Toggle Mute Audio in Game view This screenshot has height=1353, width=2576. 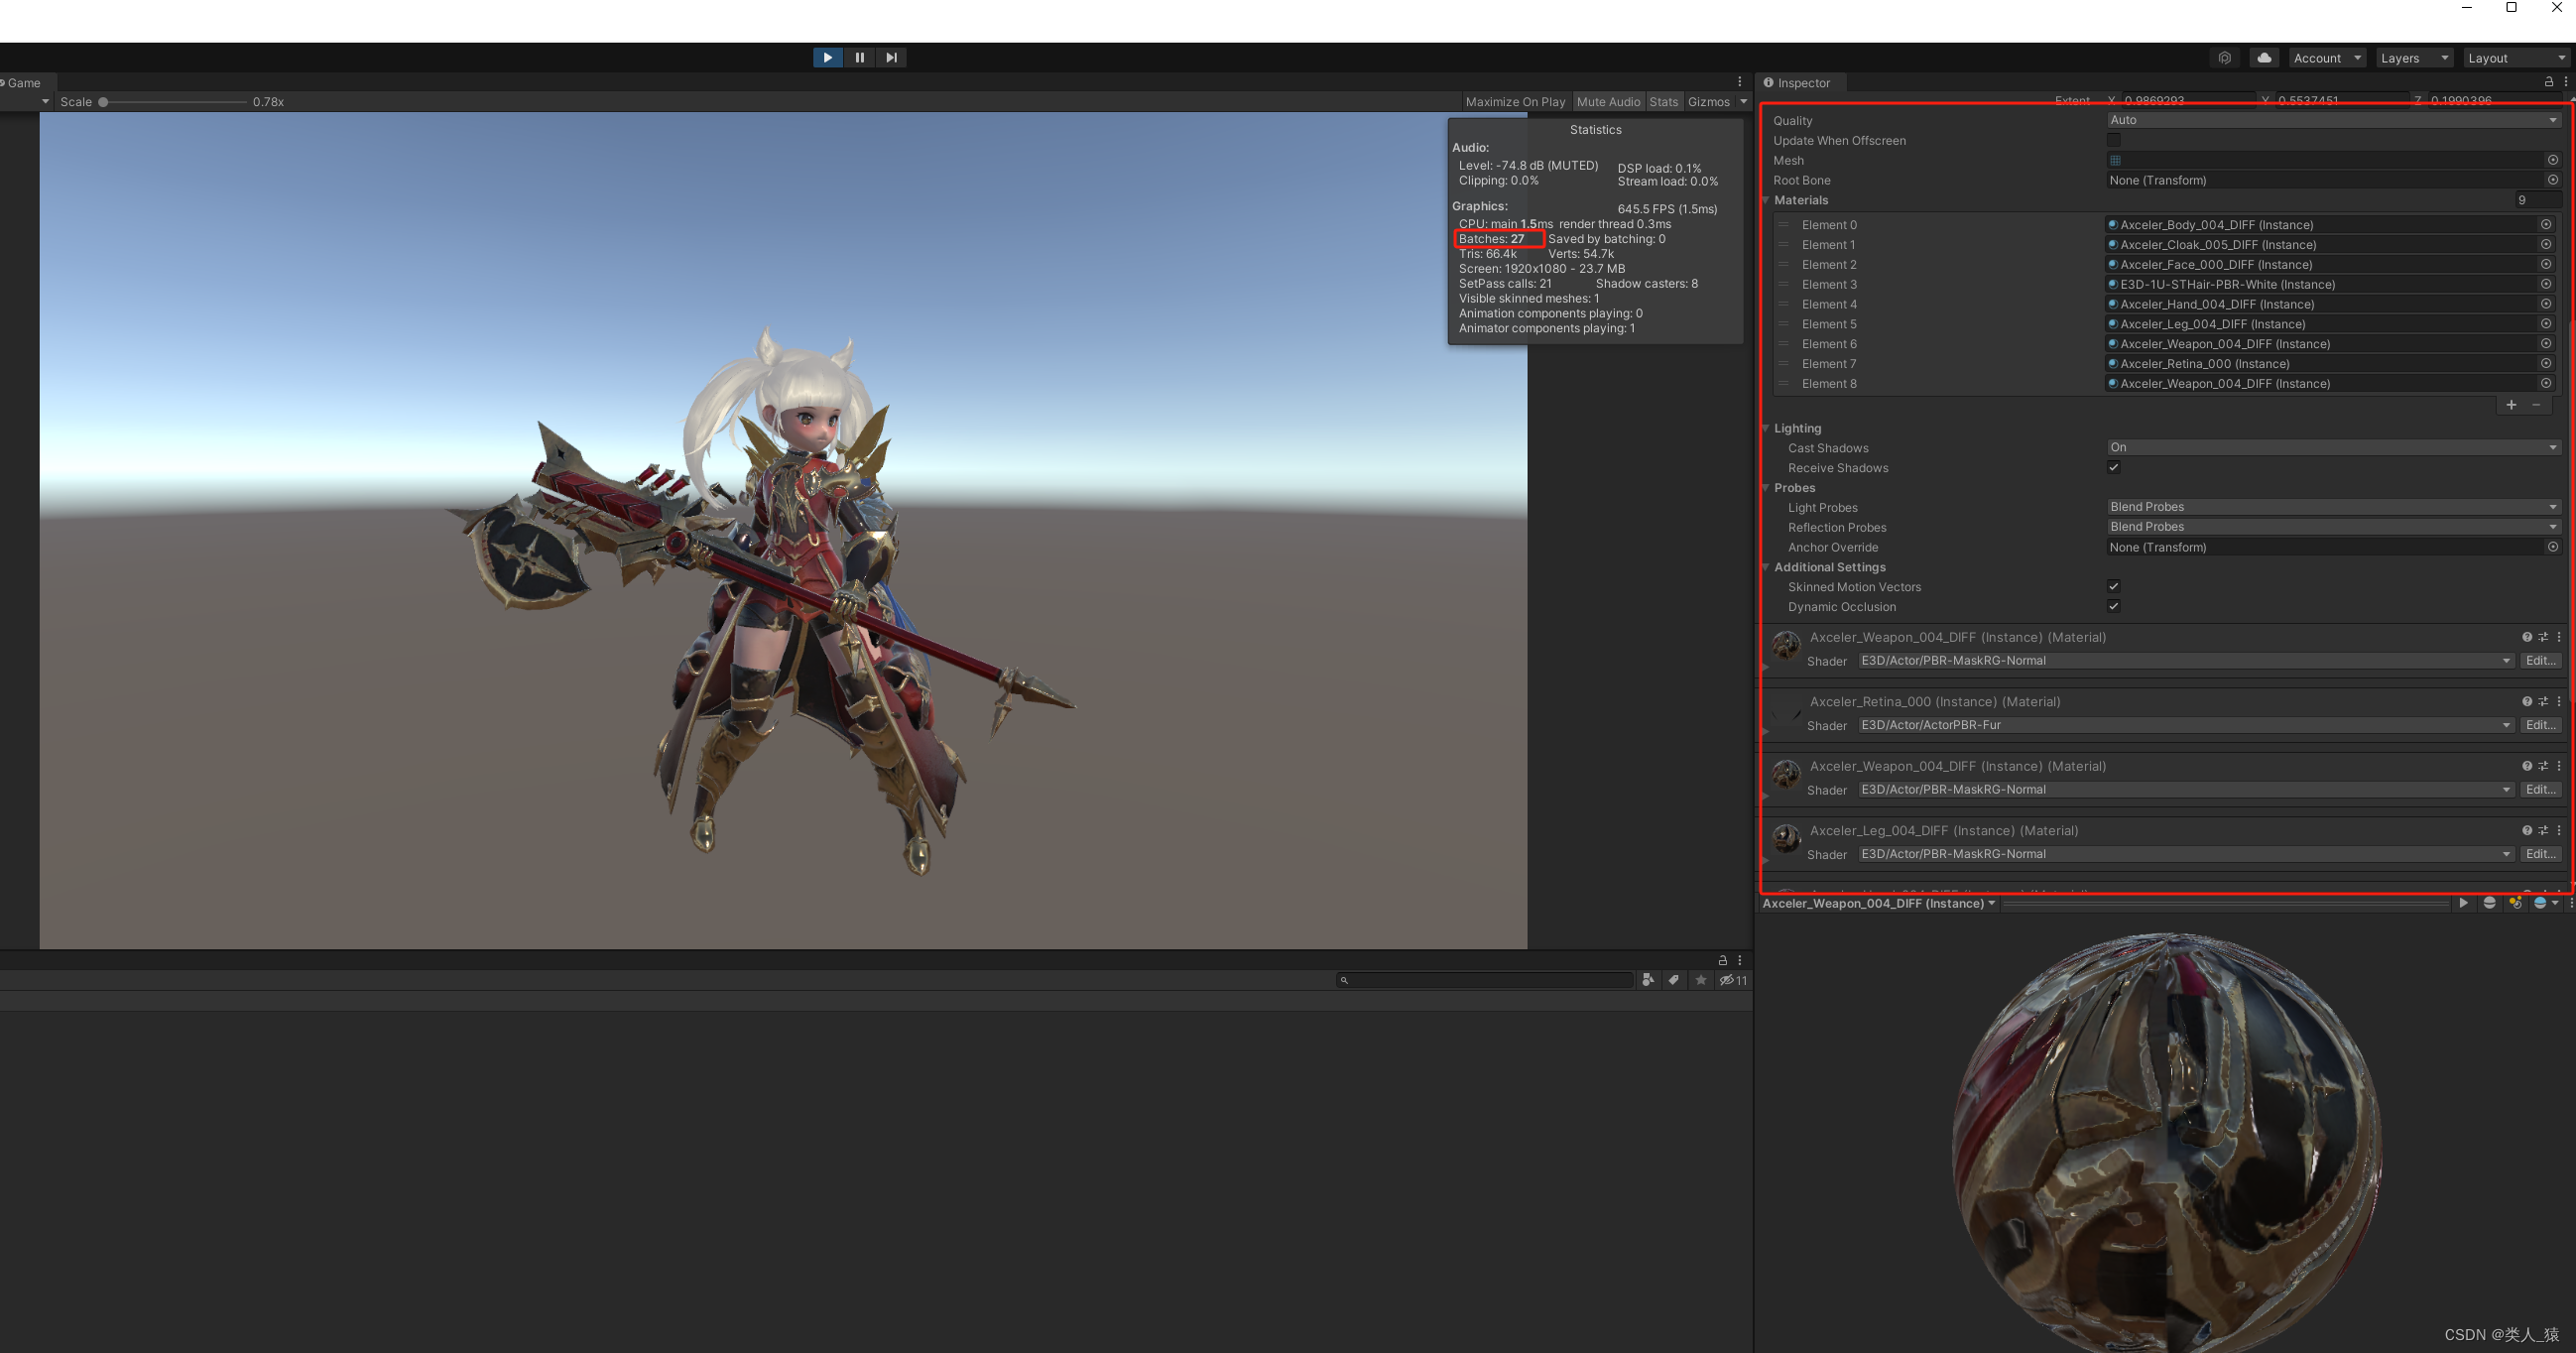coord(1608,102)
